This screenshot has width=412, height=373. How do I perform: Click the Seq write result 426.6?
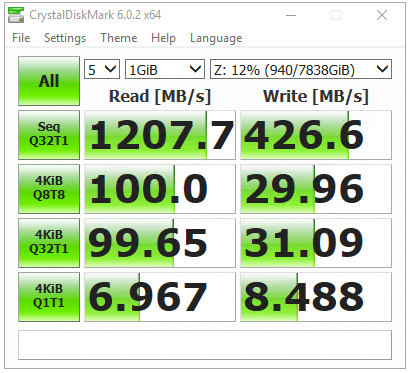coord(316,135)
